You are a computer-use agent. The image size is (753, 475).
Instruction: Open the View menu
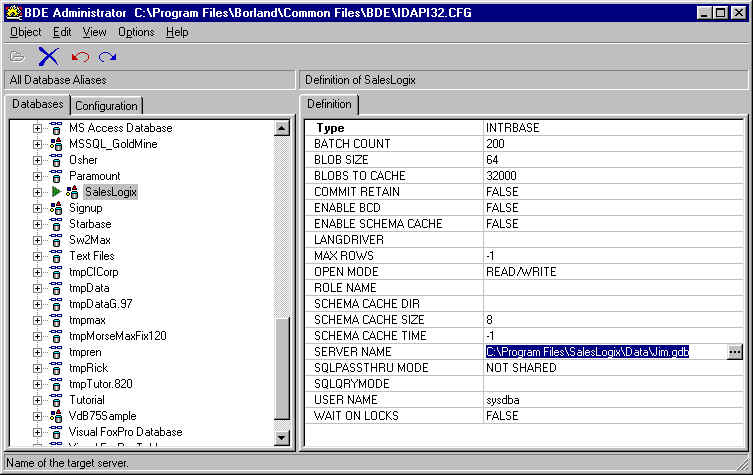click(x=94, y=32)
